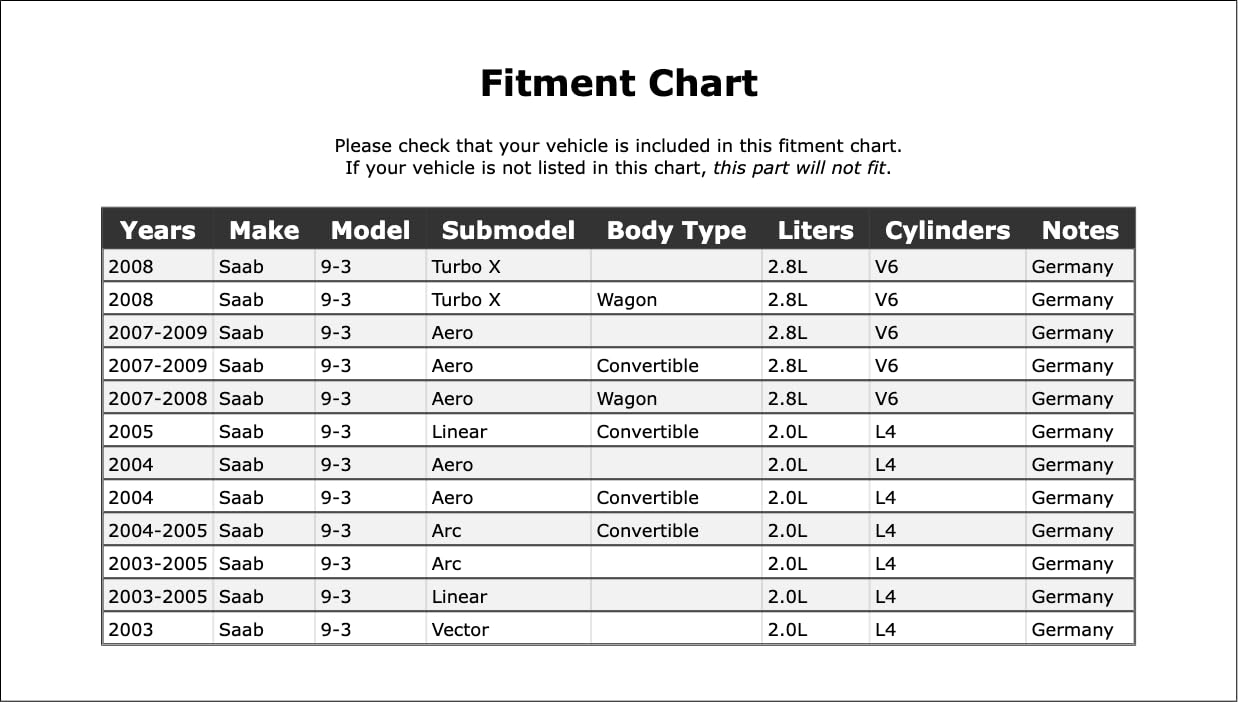Image resolution: width=1238 pixels, height=702 pixels.
Task: Click the Years column header
Action: [x=157, y=230]
